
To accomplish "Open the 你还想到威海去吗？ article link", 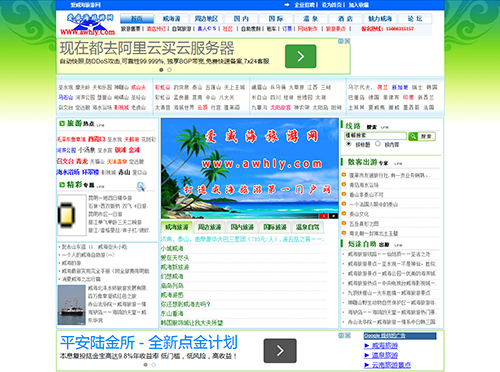I will 186,304.
